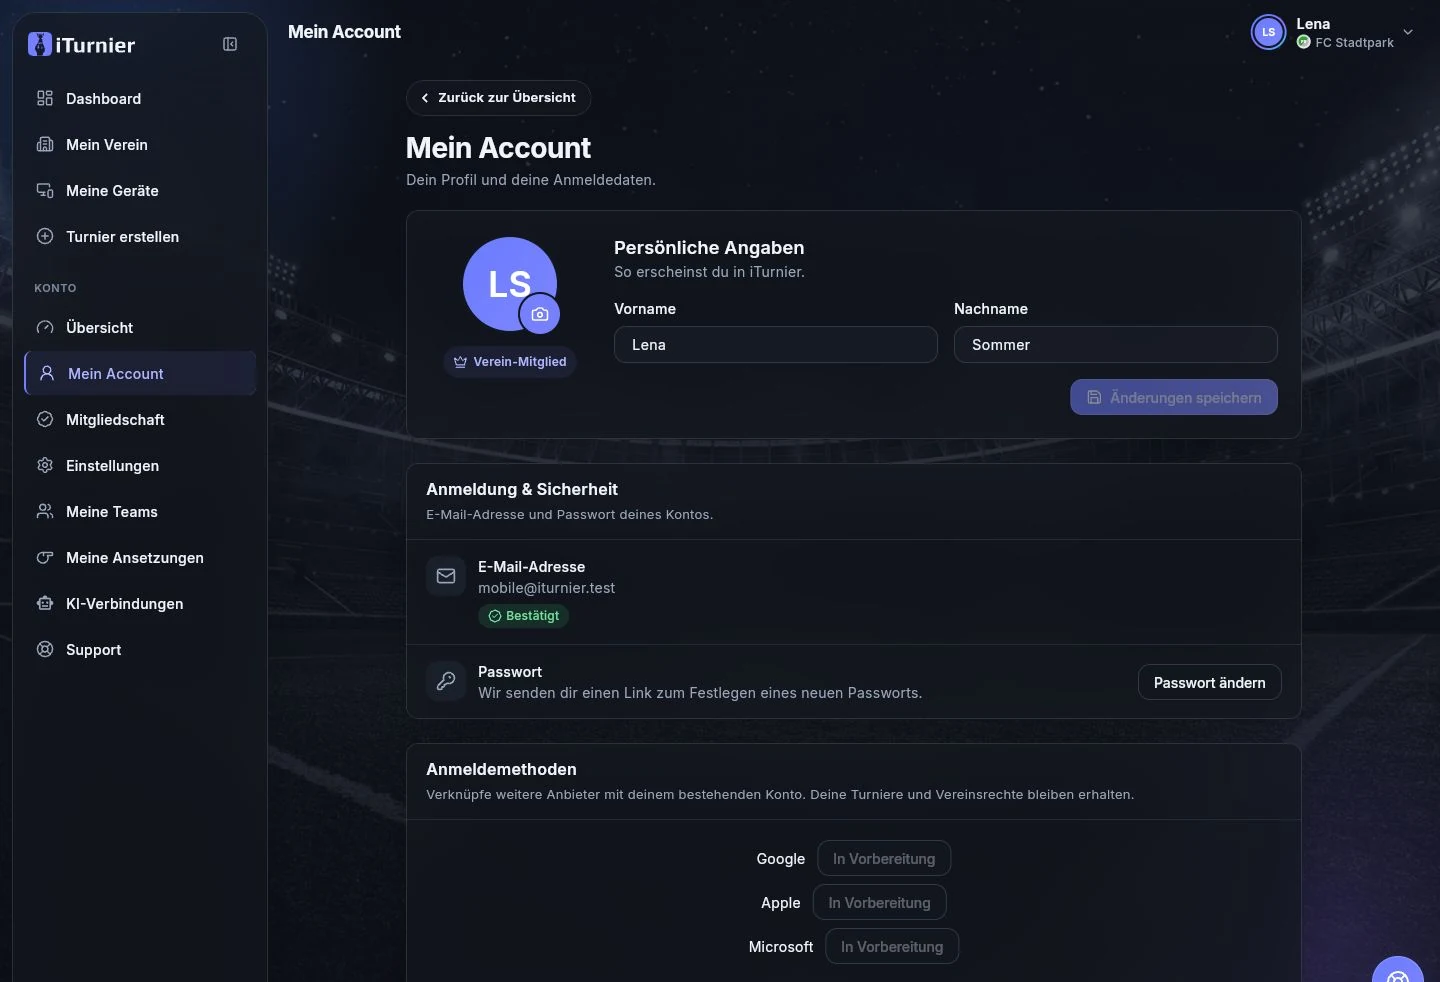Image resolution: width=1440 pixels, height=982 pixels.
Task: Open Mitgliedschaft from the sidebar
Action: [x=140, y=419]
